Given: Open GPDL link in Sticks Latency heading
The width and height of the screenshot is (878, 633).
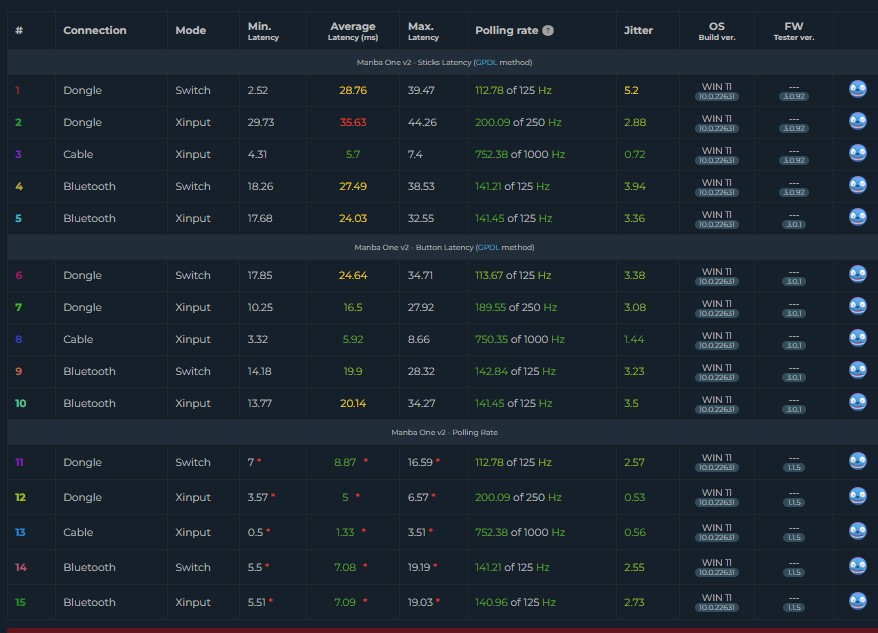Looking at the screenshot, I should (x=486, y=62).
